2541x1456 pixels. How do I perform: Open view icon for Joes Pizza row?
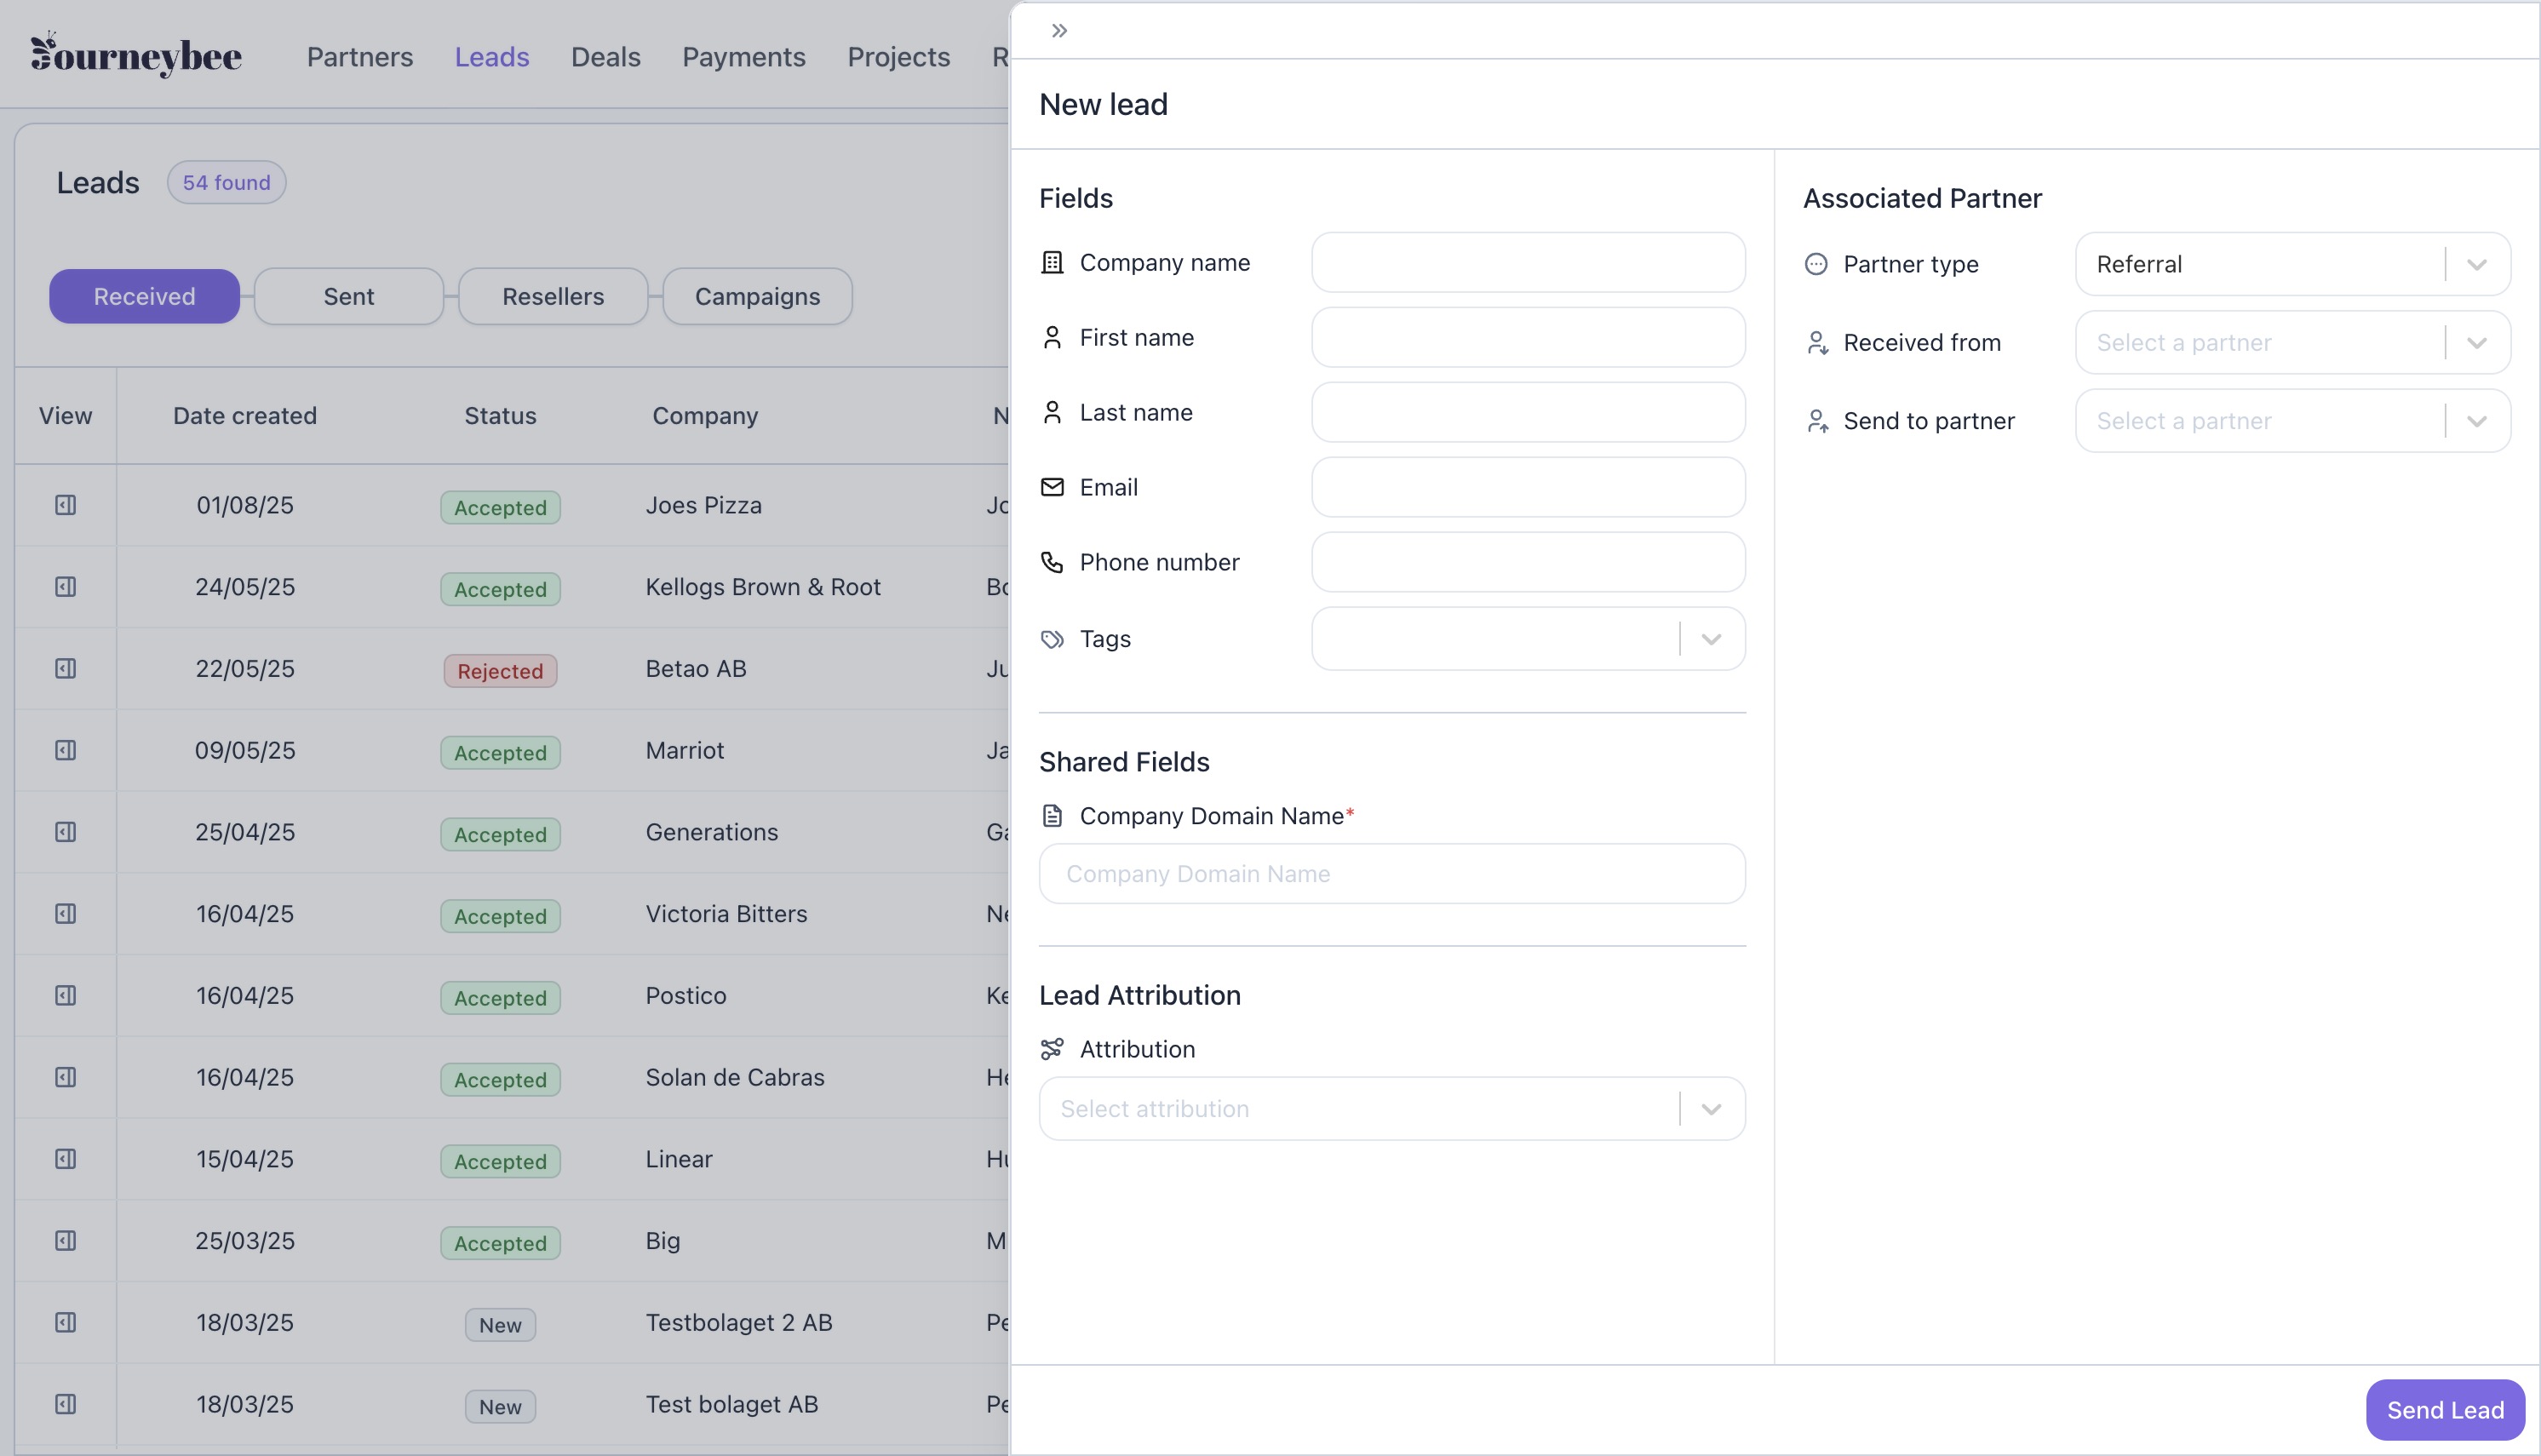pos(65,505)
